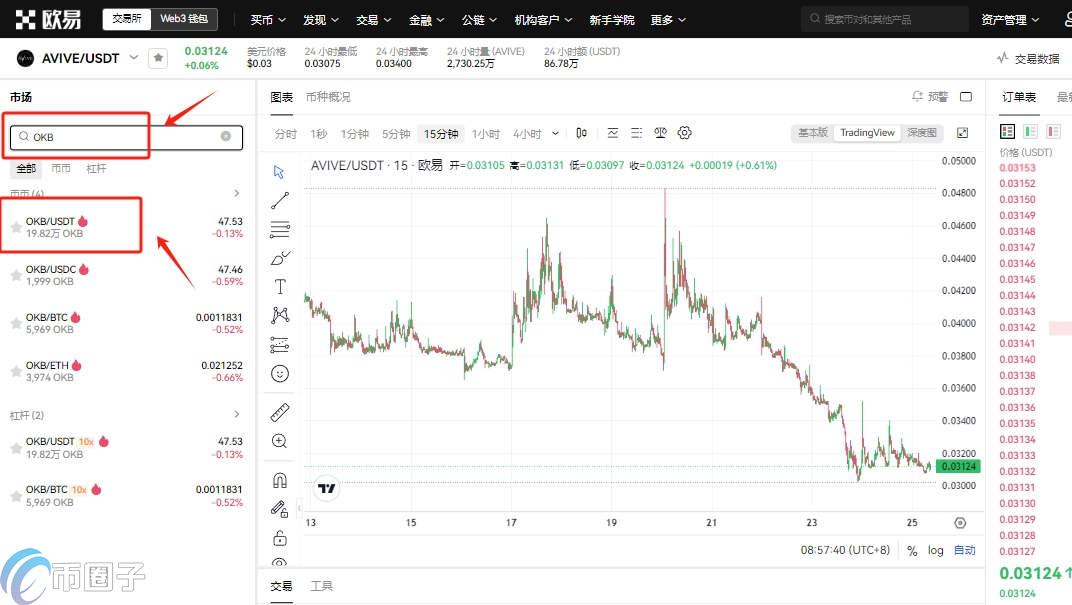Collapse the 币币 market list section
Viewport: 1072px width, 605px height.
pyautogui.click(x=237, y=192)
